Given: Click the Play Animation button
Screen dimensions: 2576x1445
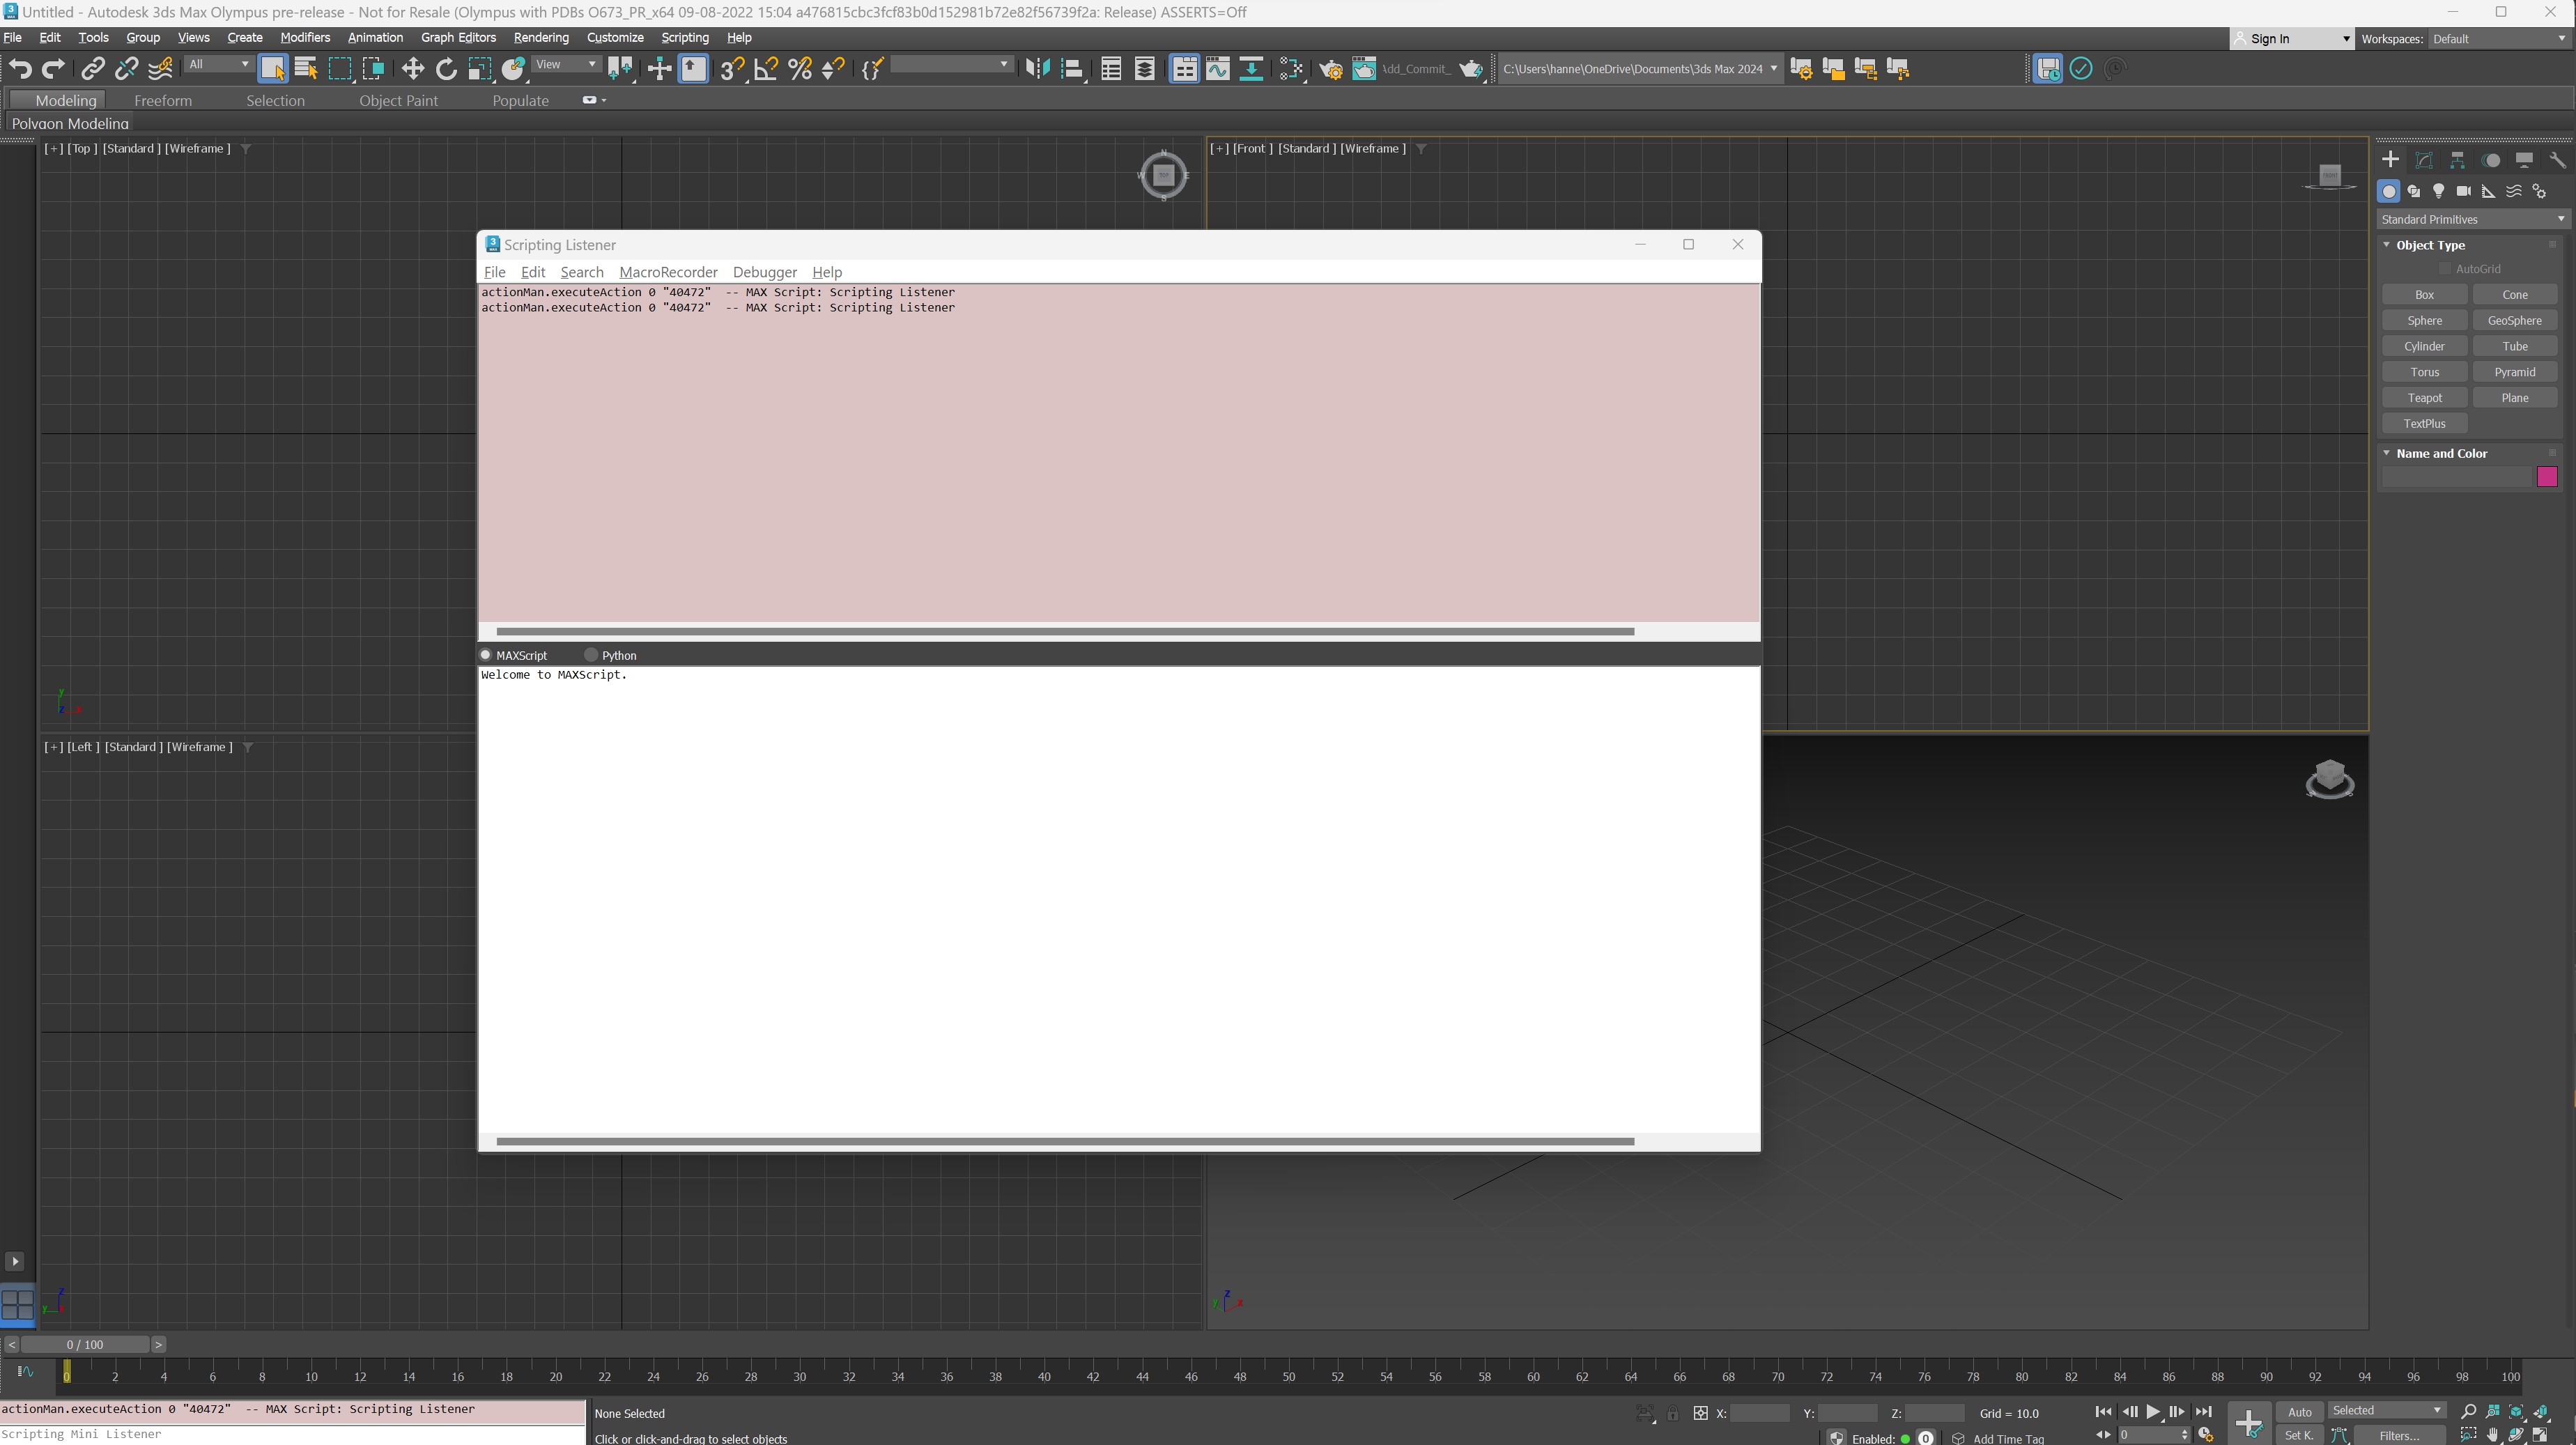Looking at the screenshot, I should point(2152,1411).
